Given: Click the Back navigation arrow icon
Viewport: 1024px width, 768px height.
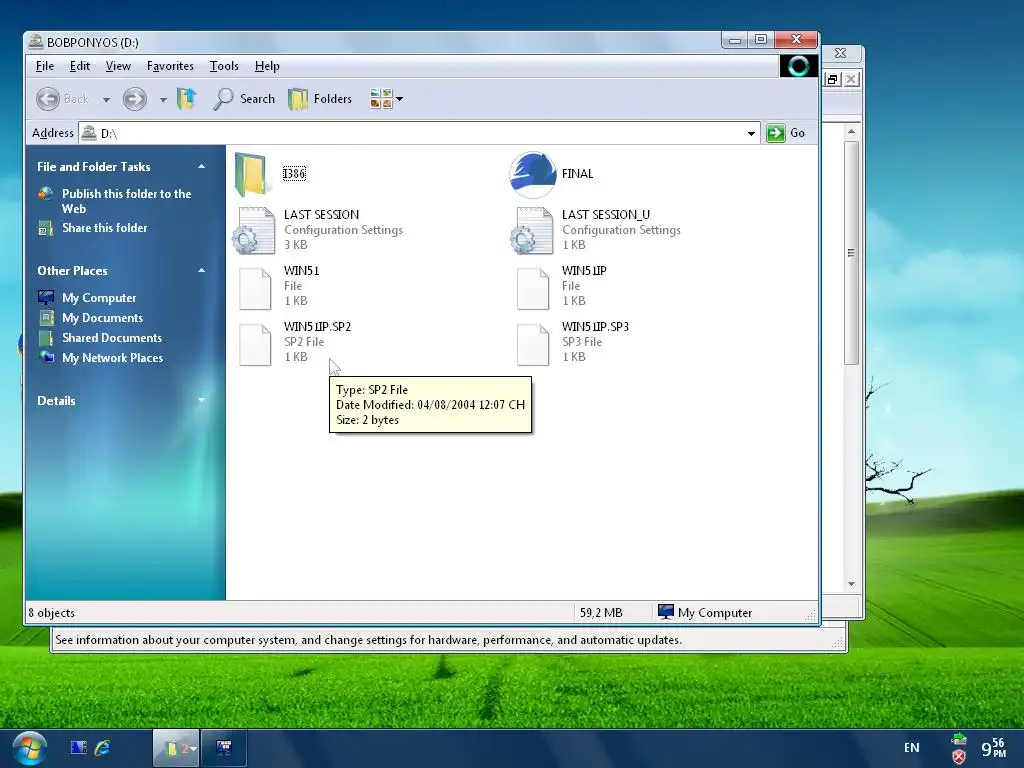Looking at the screenshot, I should pos(48,99).
